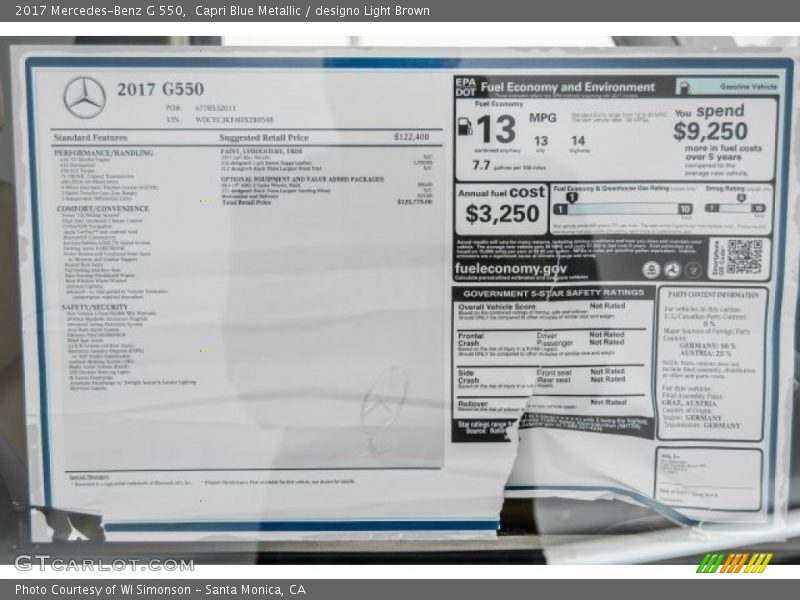The height and width of the screenshot is (600, 800).
Task: Click the gas pump icon next to Gasoline Vehicle
Action: point(685,87)
